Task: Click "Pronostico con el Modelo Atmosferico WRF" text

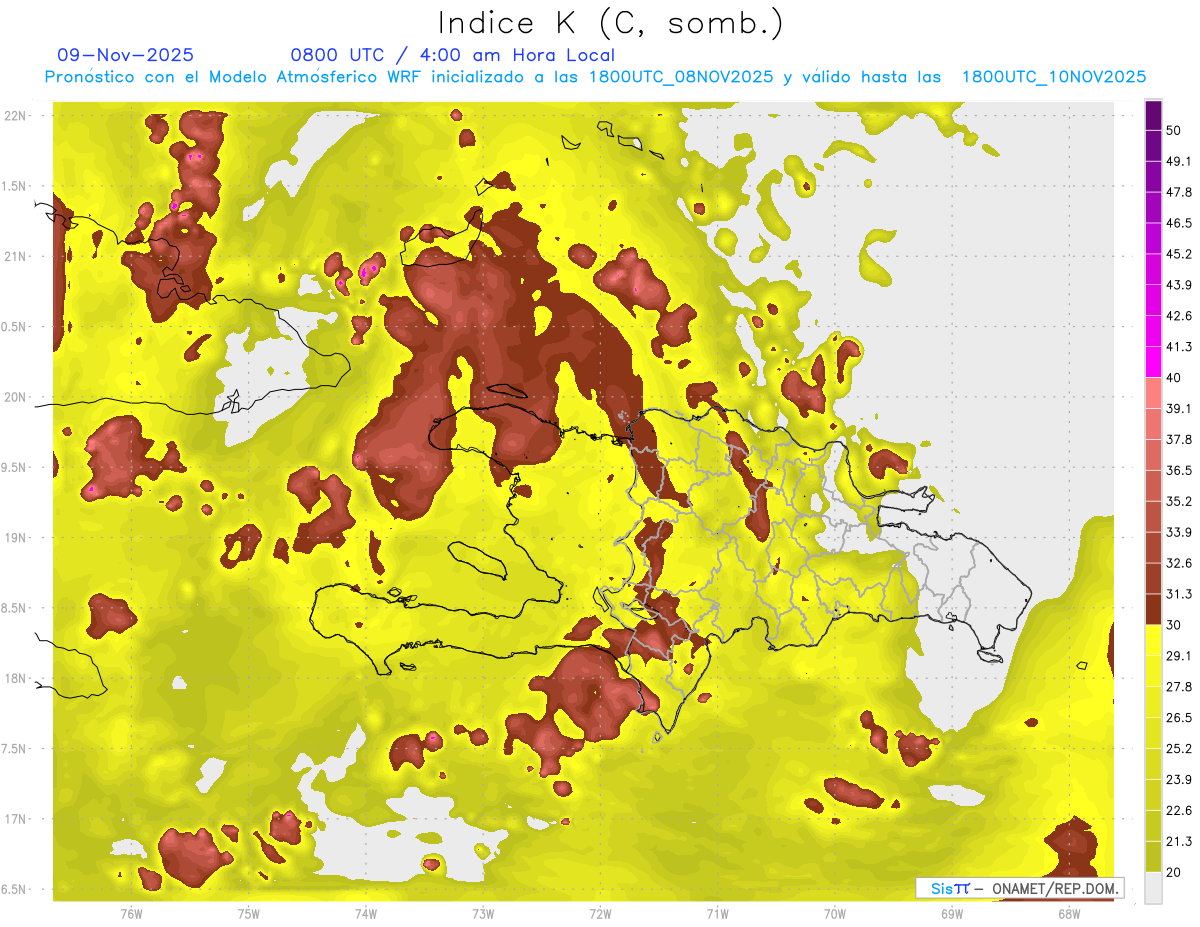Action: (x=236, y=77)
